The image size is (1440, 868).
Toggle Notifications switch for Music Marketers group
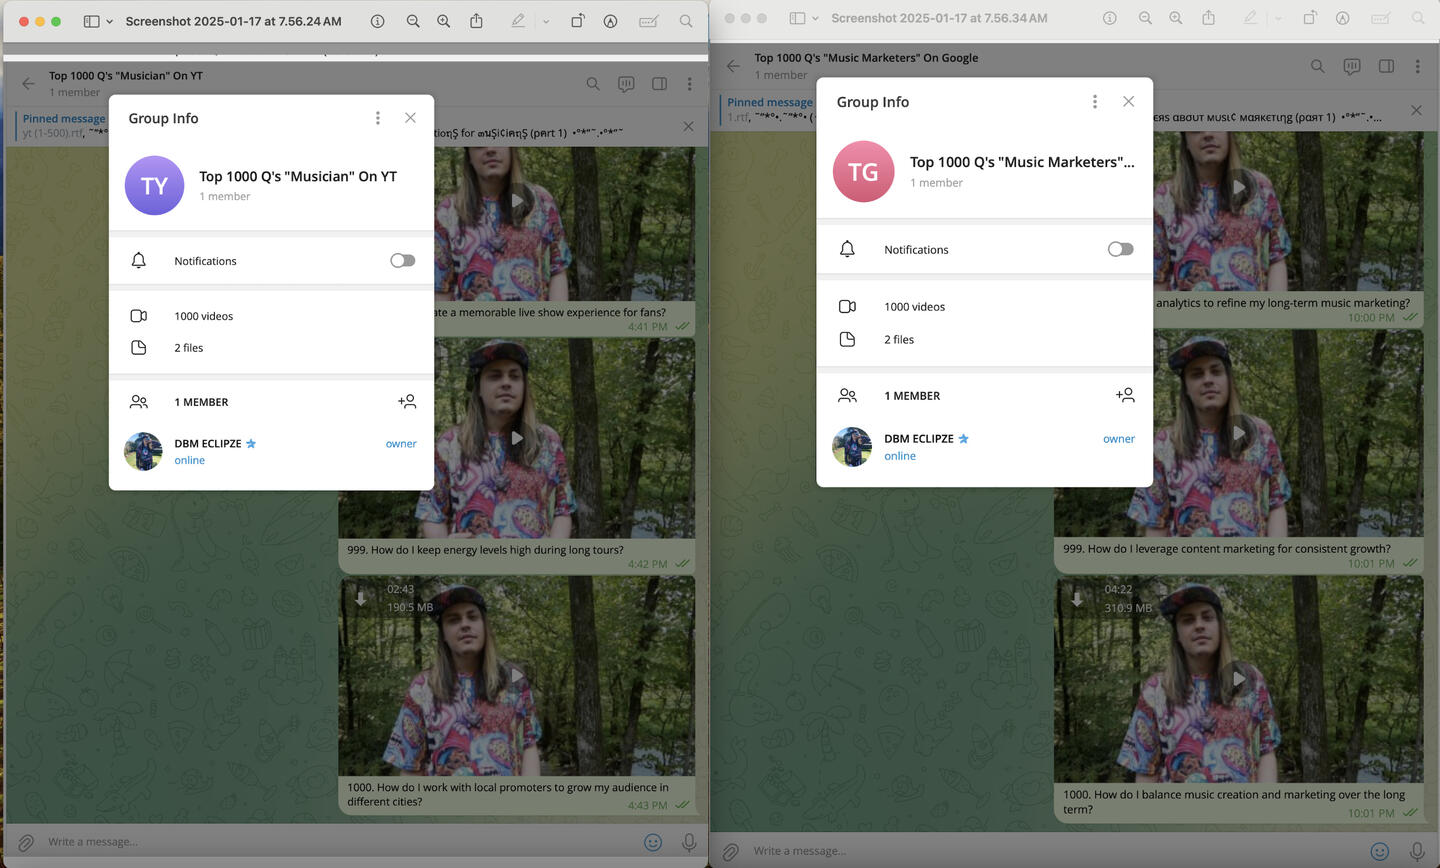[1120, 249]
